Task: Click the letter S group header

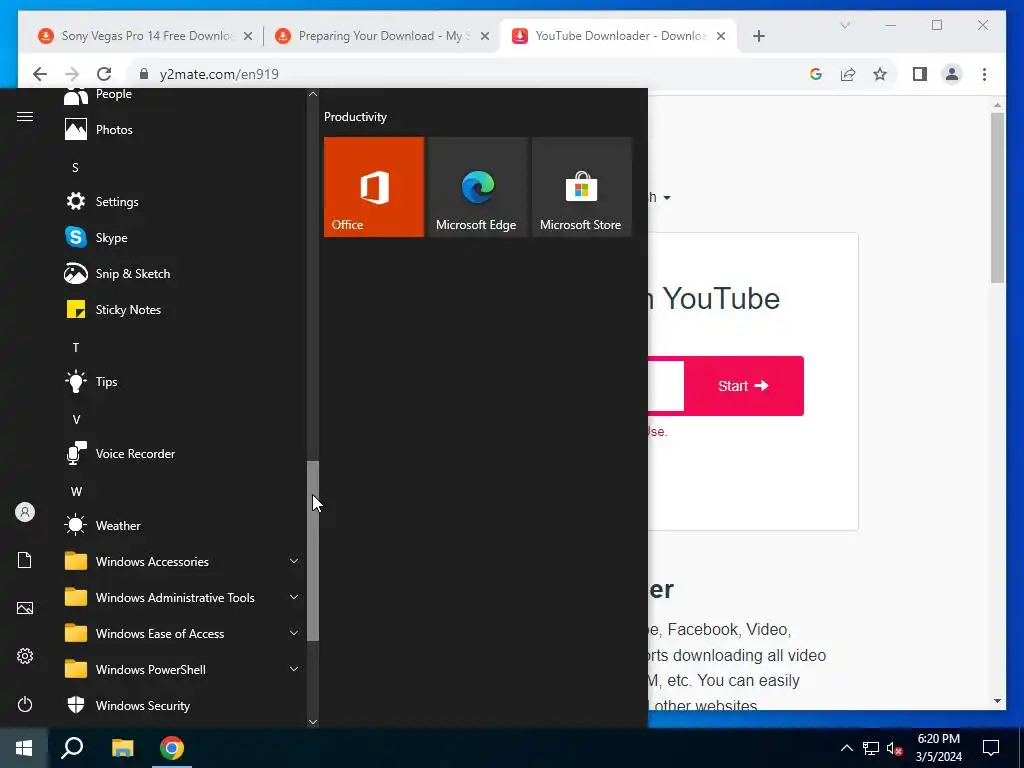Action: tap(75, 168)
